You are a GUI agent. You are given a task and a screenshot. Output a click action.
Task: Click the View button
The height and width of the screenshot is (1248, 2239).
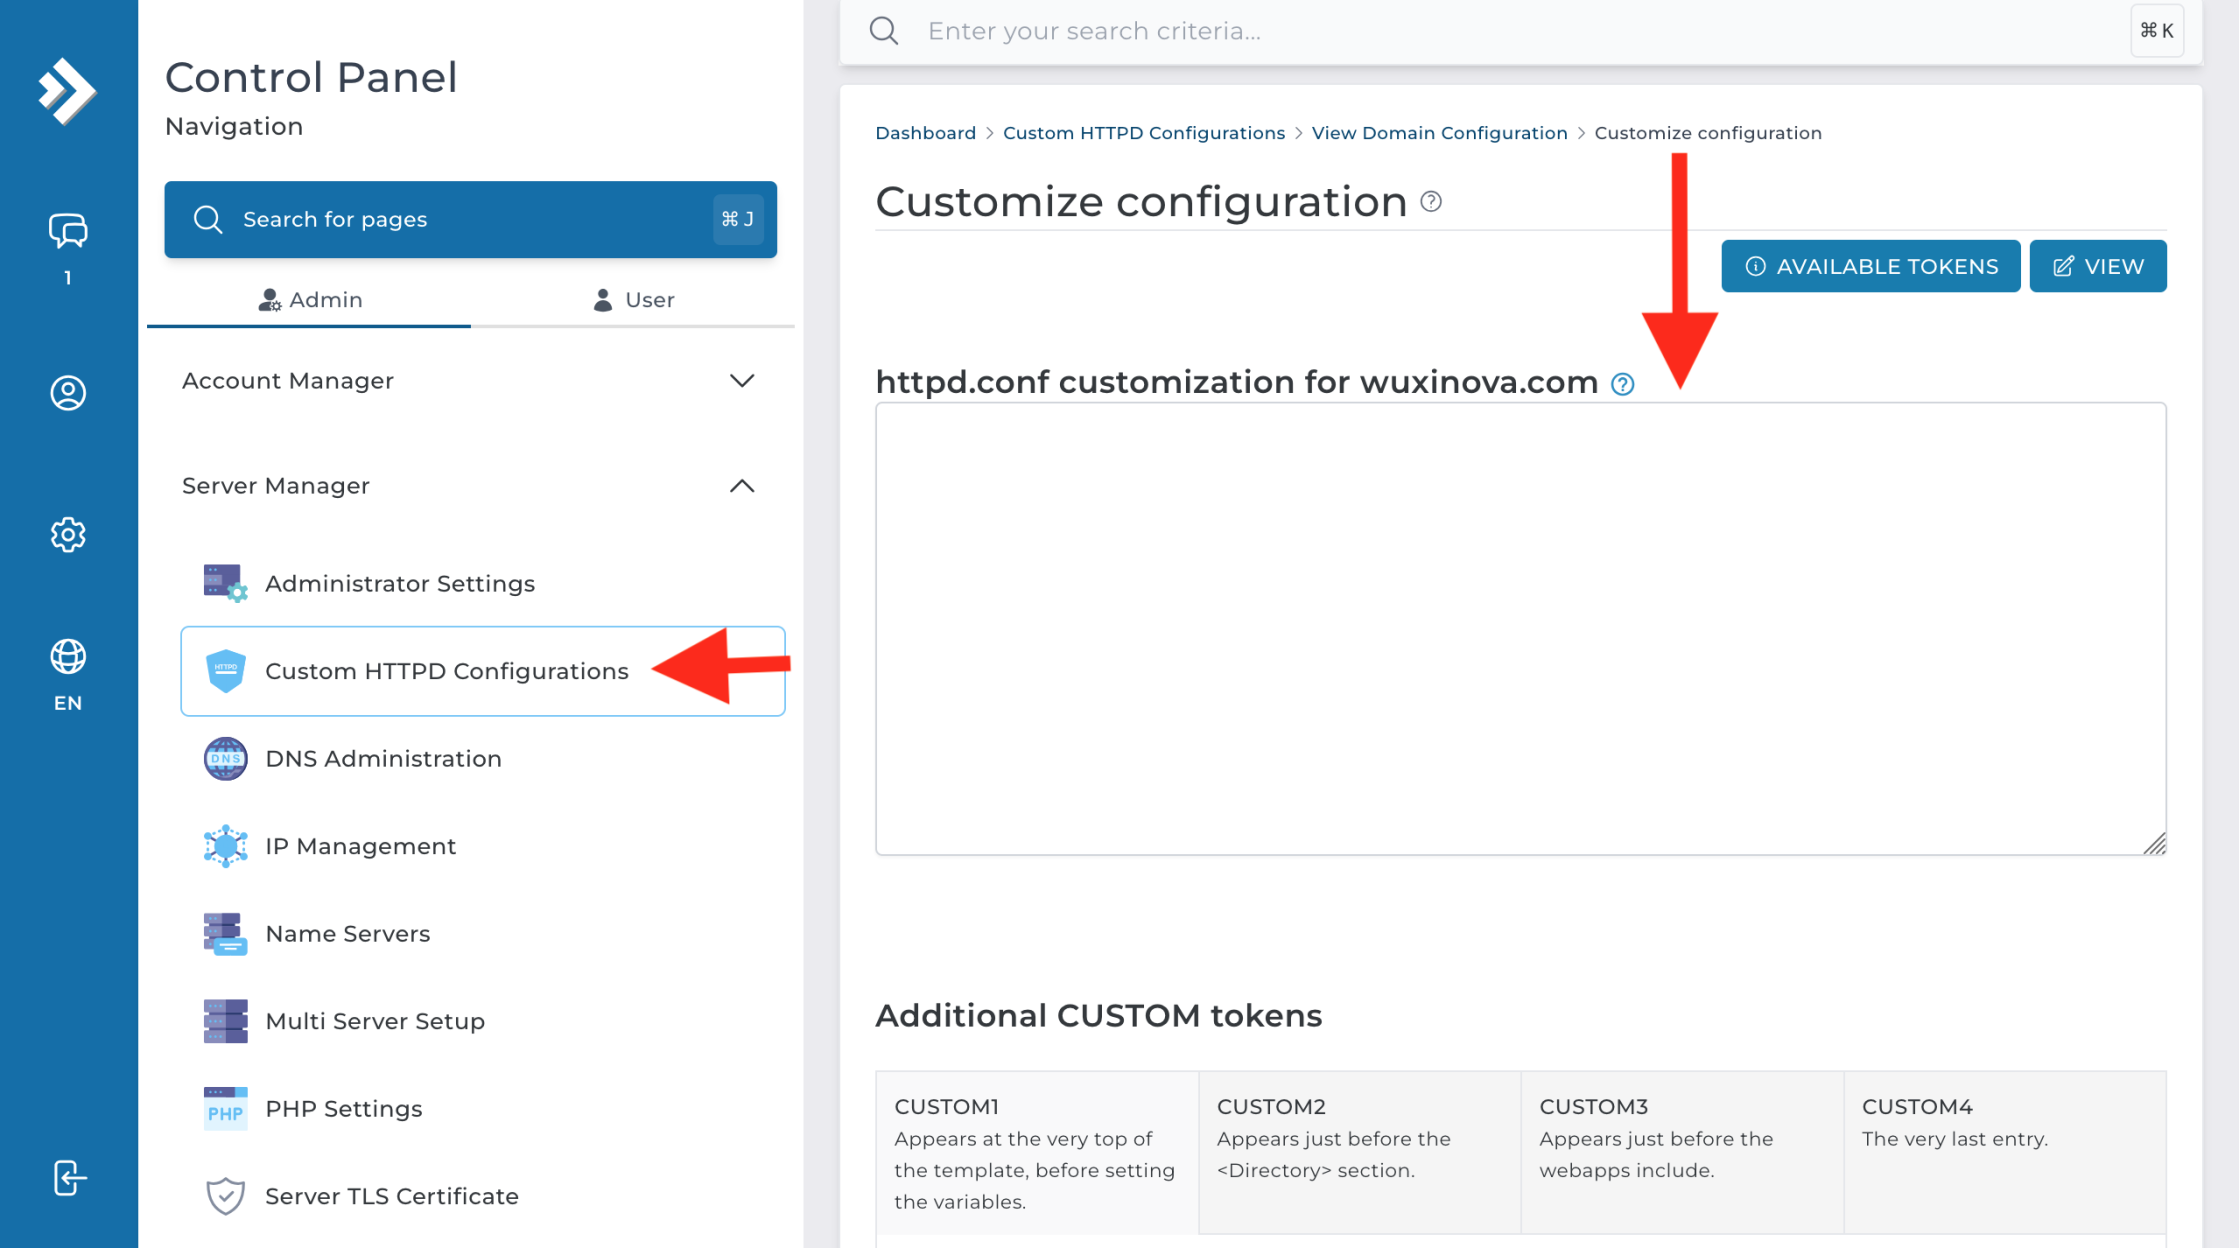[x=2098, y=266]
